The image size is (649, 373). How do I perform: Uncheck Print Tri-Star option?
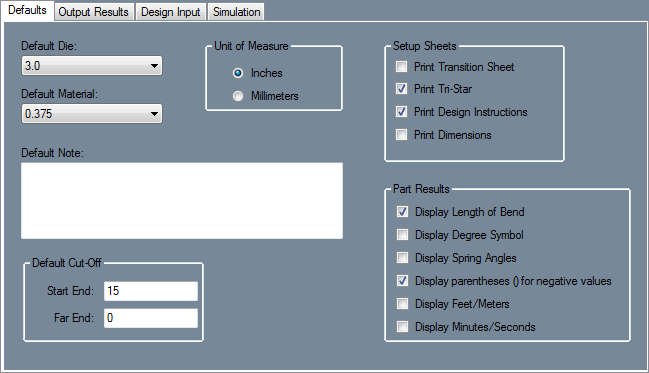(x=401, y=89)
